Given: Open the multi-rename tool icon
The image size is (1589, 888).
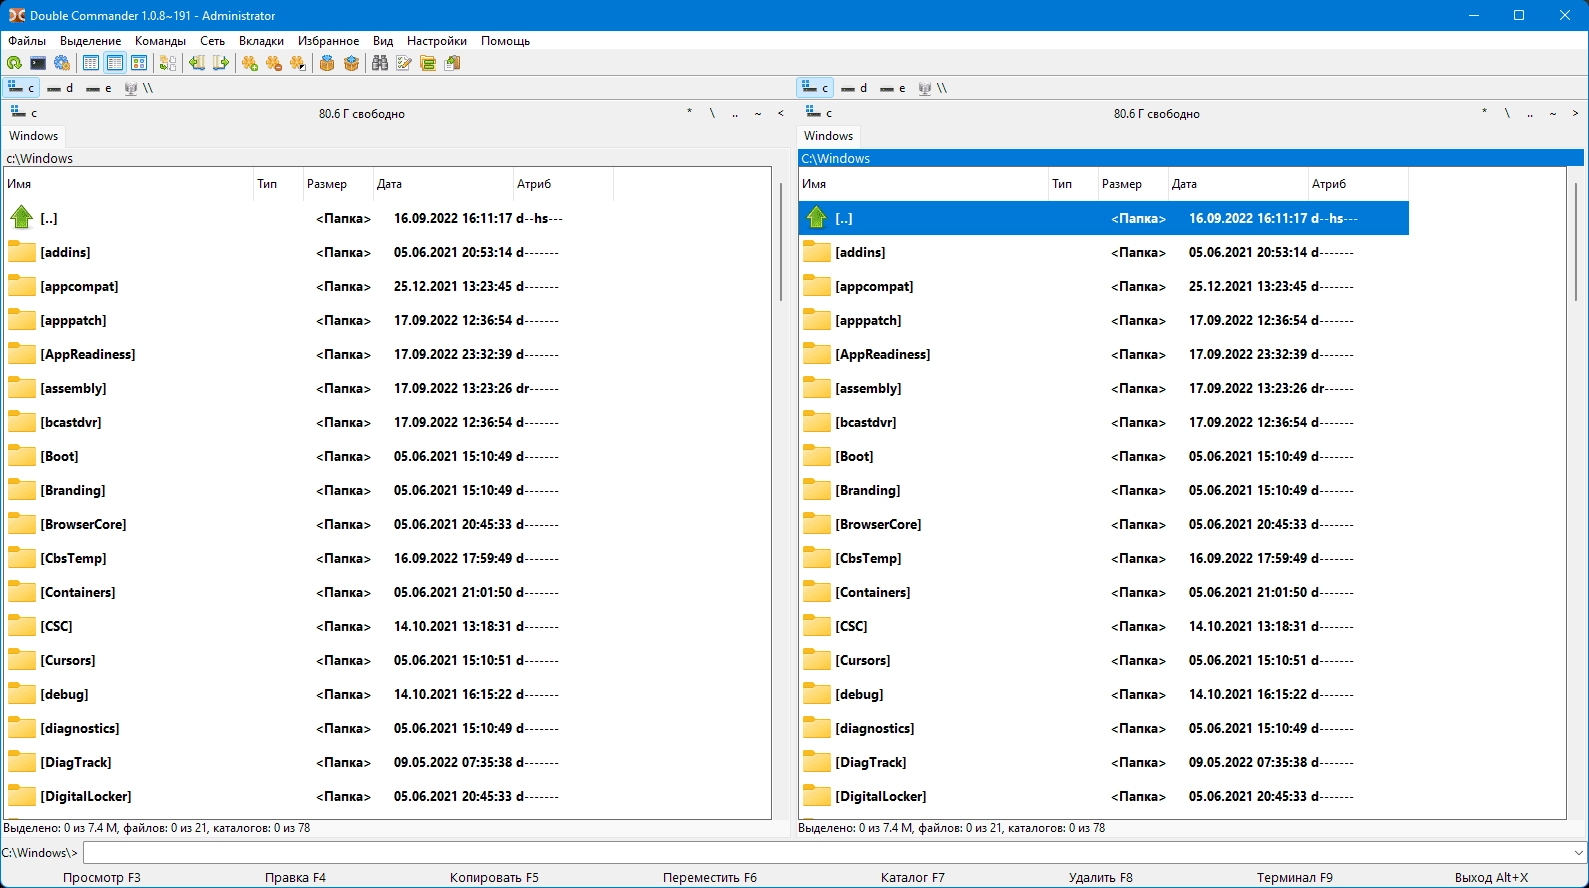Looking at the screenshot, I should pyautogui.click(x=404, y=63).
